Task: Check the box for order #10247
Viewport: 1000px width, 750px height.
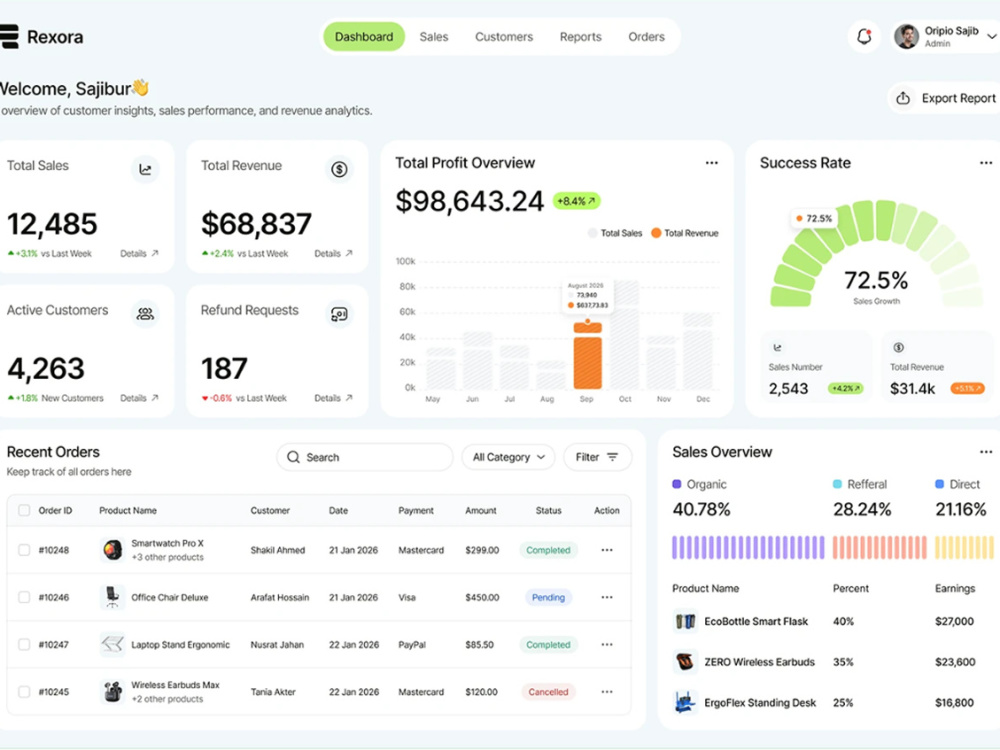Action: (24, 644)
